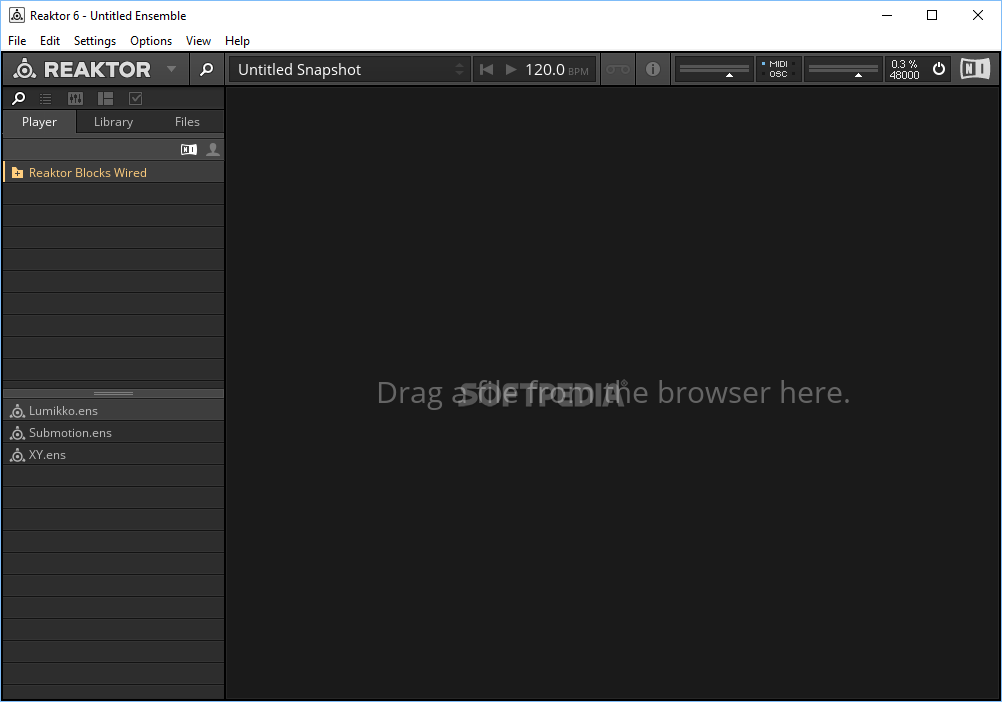Close the Reaktor 6 window
Viewport: 1002px width, 702px height.
978,15
